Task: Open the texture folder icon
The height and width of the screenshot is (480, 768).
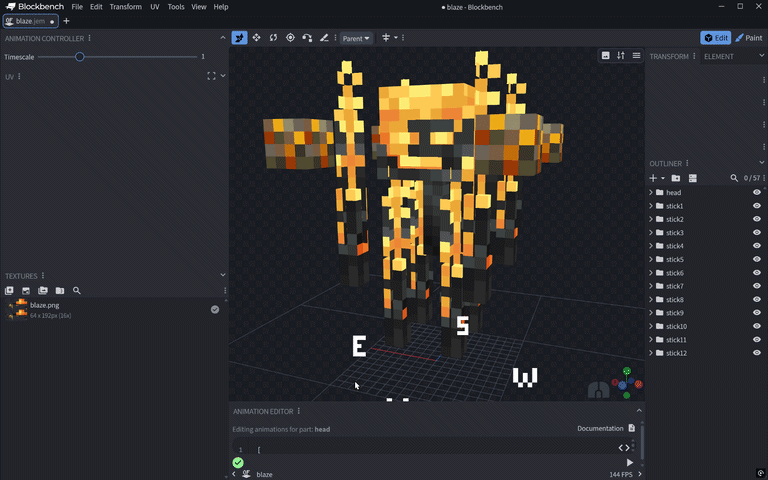Action: point(60,290)
